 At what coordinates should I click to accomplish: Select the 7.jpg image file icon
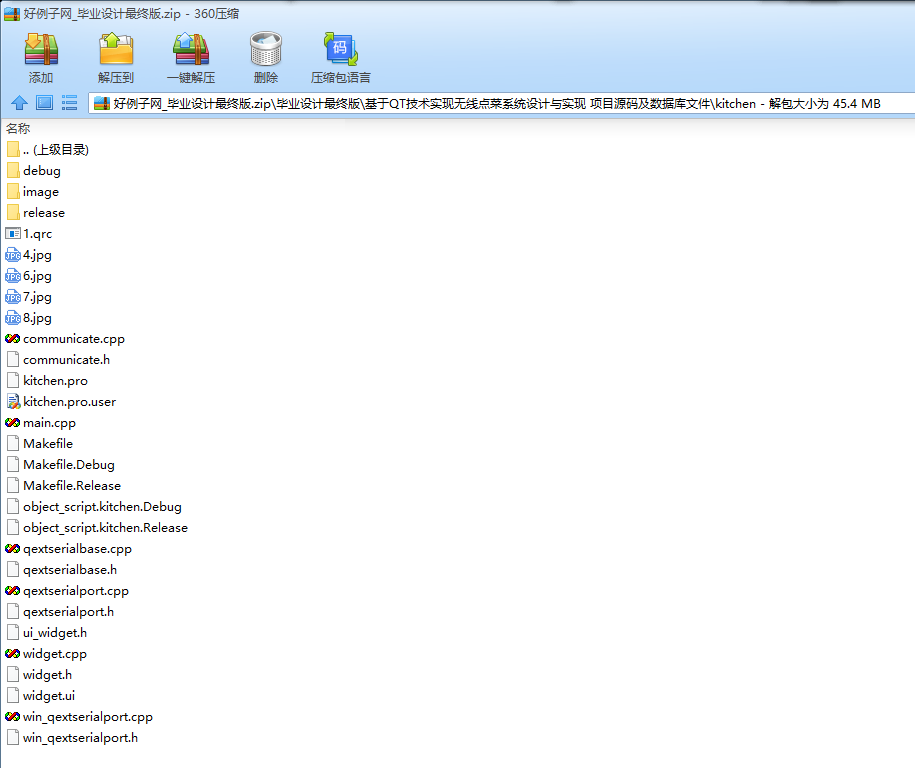tap(13, 296)
